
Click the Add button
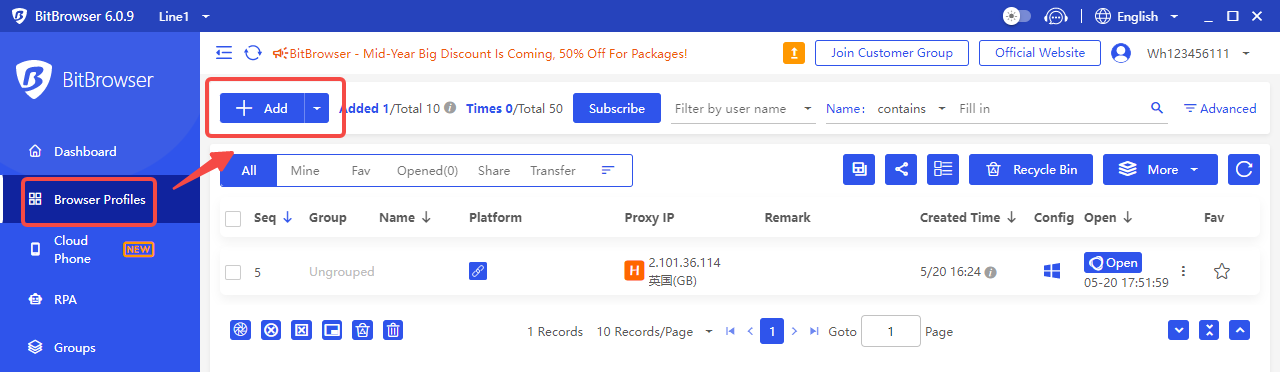point(262,108)
